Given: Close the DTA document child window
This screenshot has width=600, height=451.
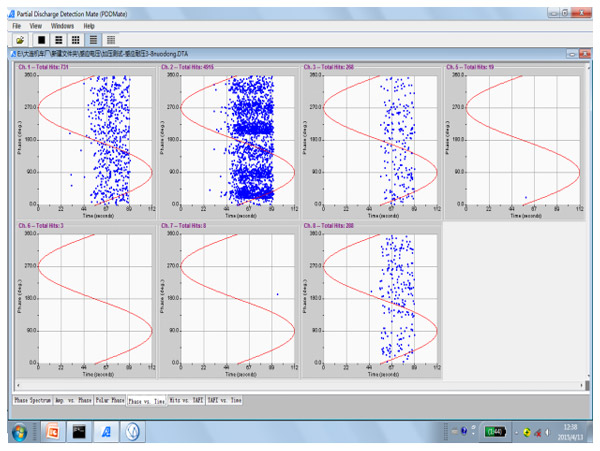Looking at the screenshot, I should point(585,54).
